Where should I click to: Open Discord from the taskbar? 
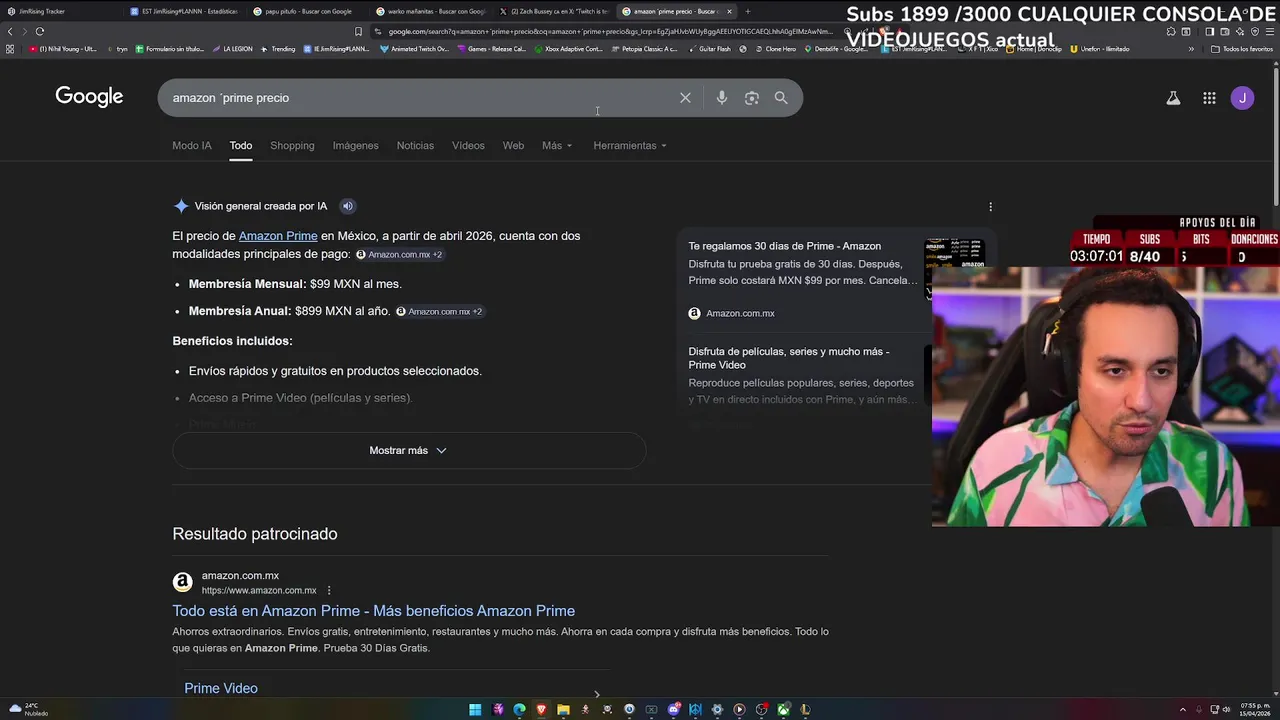point(673,710)
